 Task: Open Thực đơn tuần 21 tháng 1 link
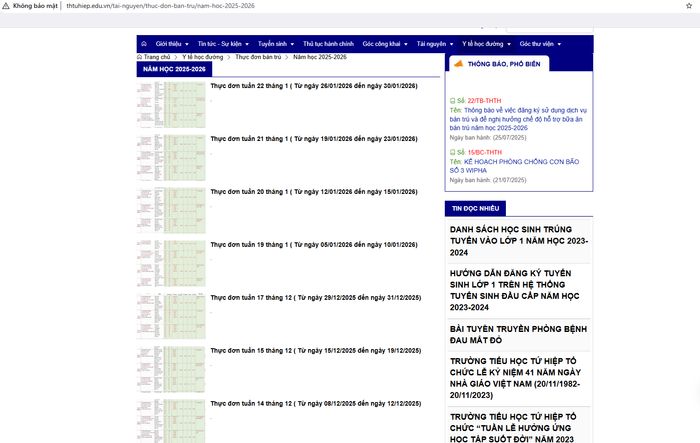coord(314,139)
